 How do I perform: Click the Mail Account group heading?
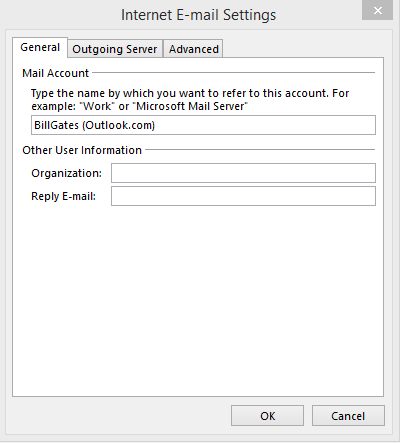click(55, 73)
